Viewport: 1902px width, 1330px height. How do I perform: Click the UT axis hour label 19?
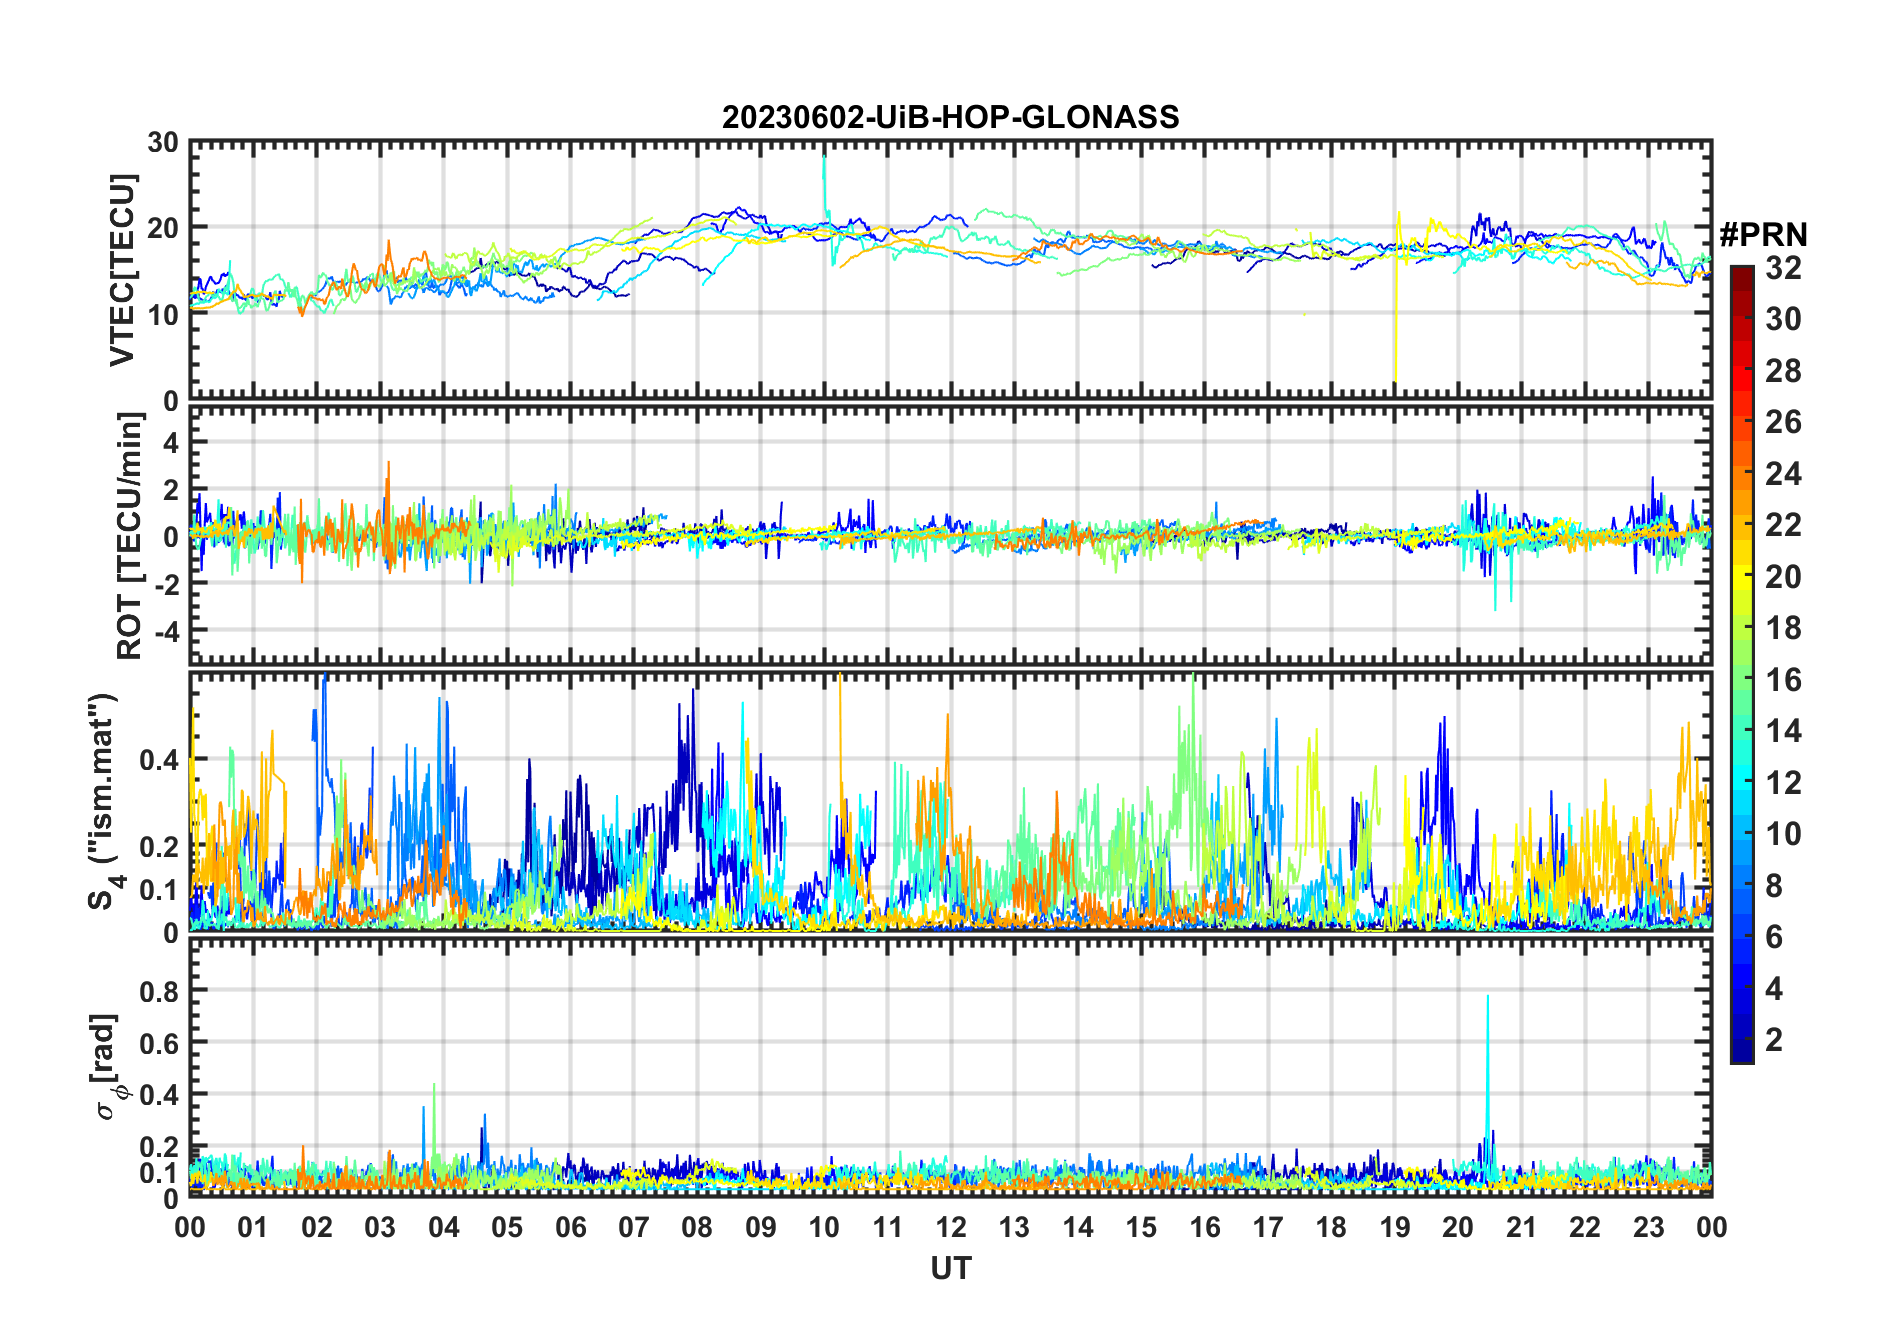[x=1395, y=1227]
